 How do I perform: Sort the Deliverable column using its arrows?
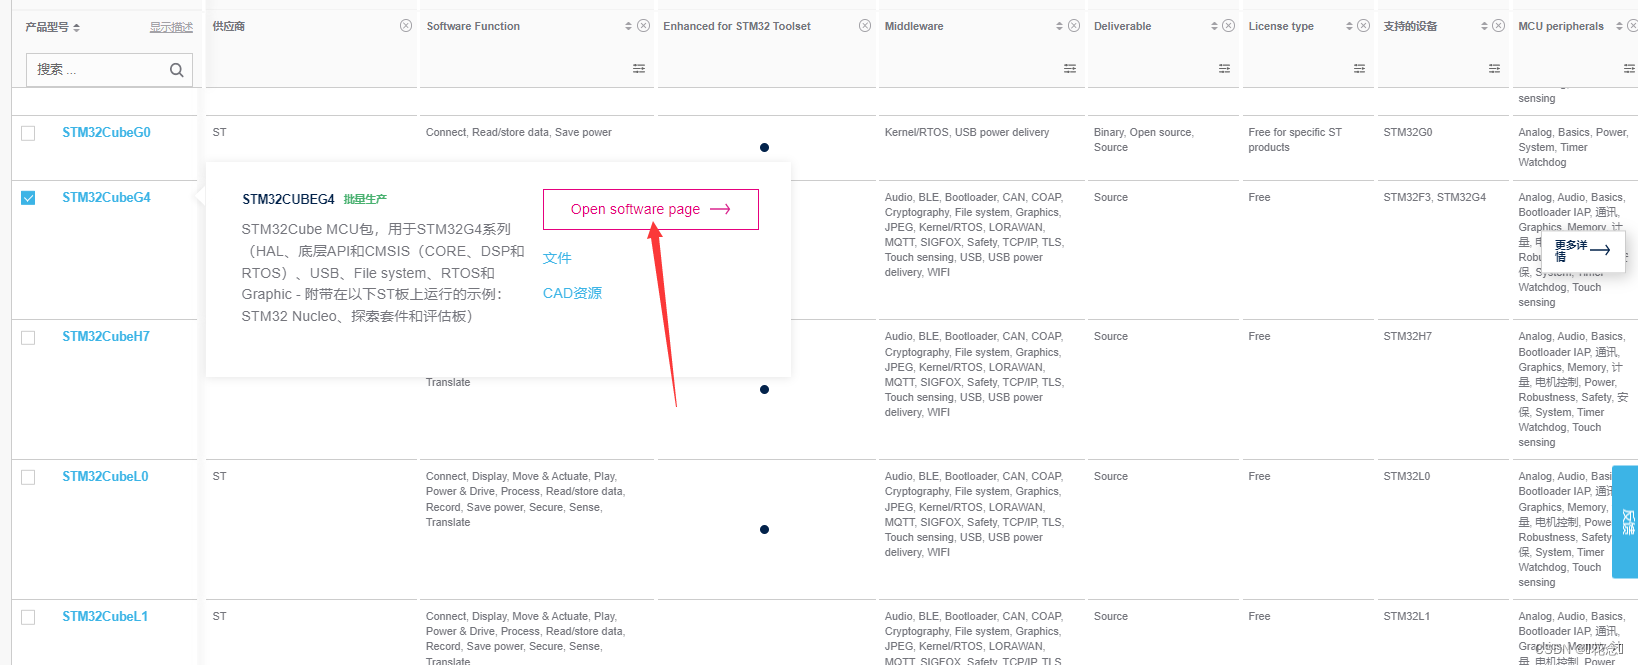[x=1215, y=26]
